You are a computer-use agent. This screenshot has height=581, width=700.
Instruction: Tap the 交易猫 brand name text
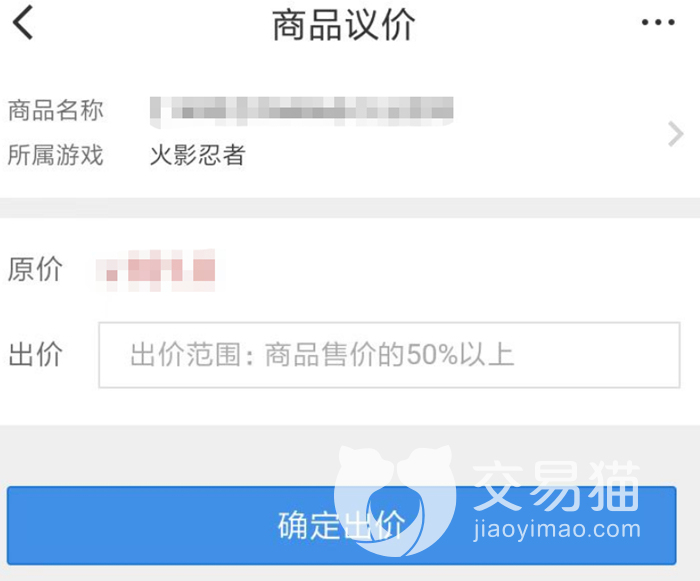557,485
